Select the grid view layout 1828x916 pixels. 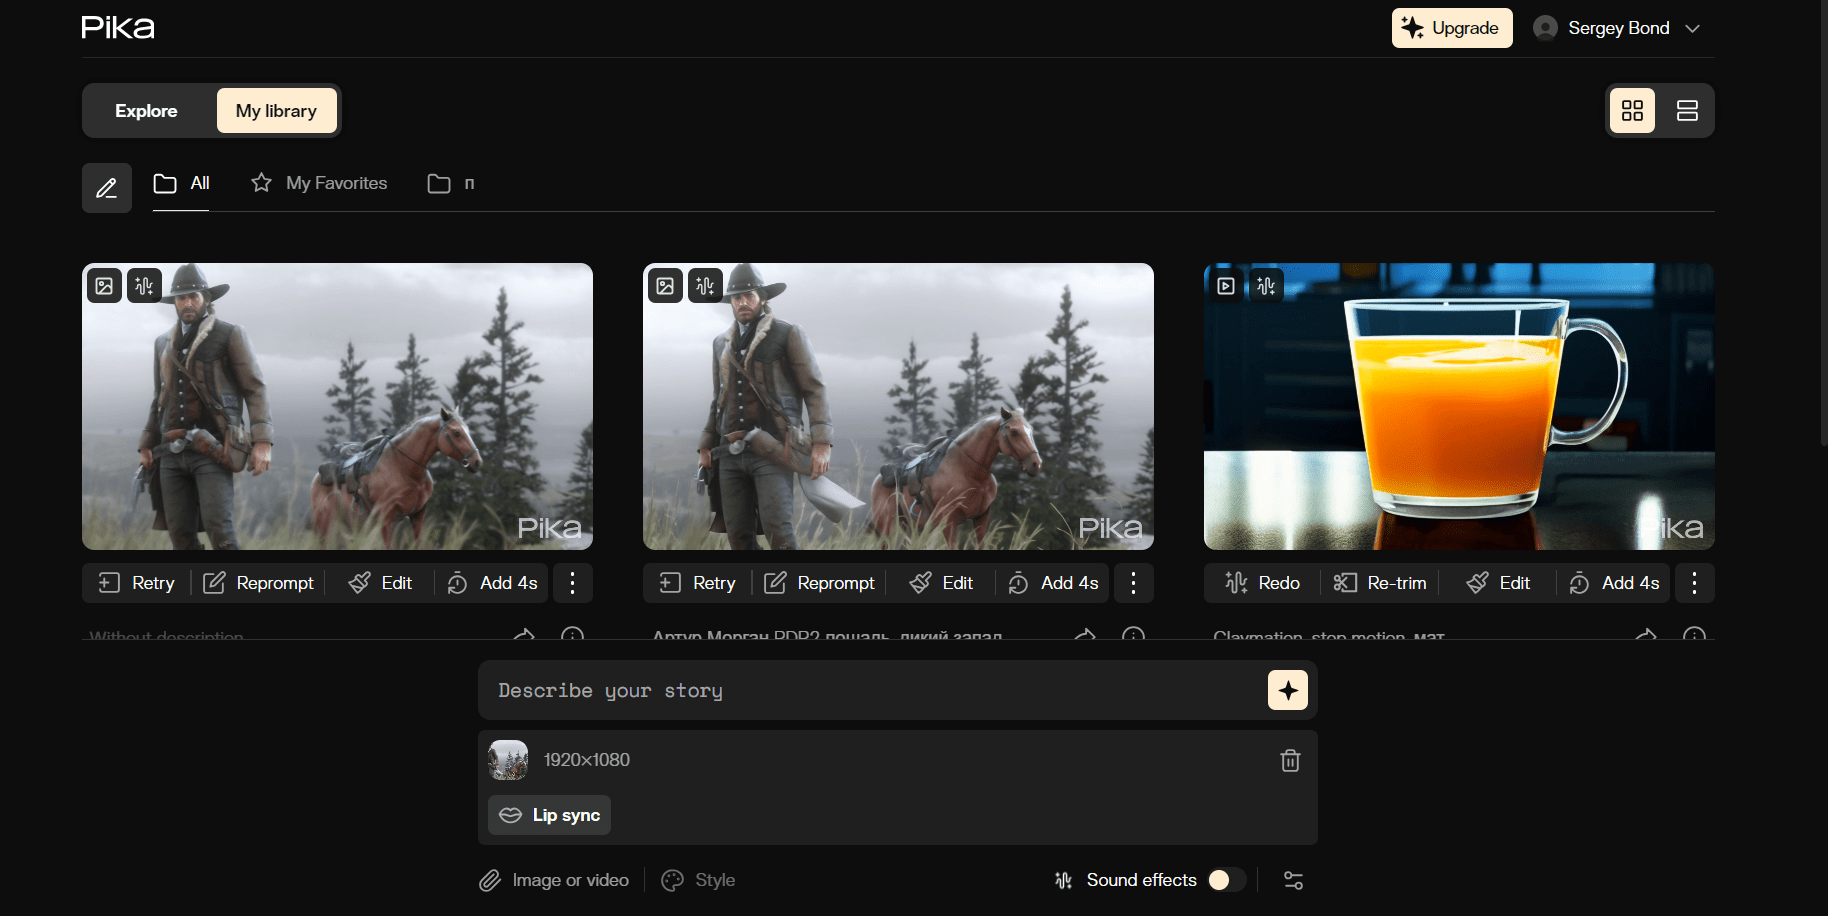click(x=1632, y=111)
